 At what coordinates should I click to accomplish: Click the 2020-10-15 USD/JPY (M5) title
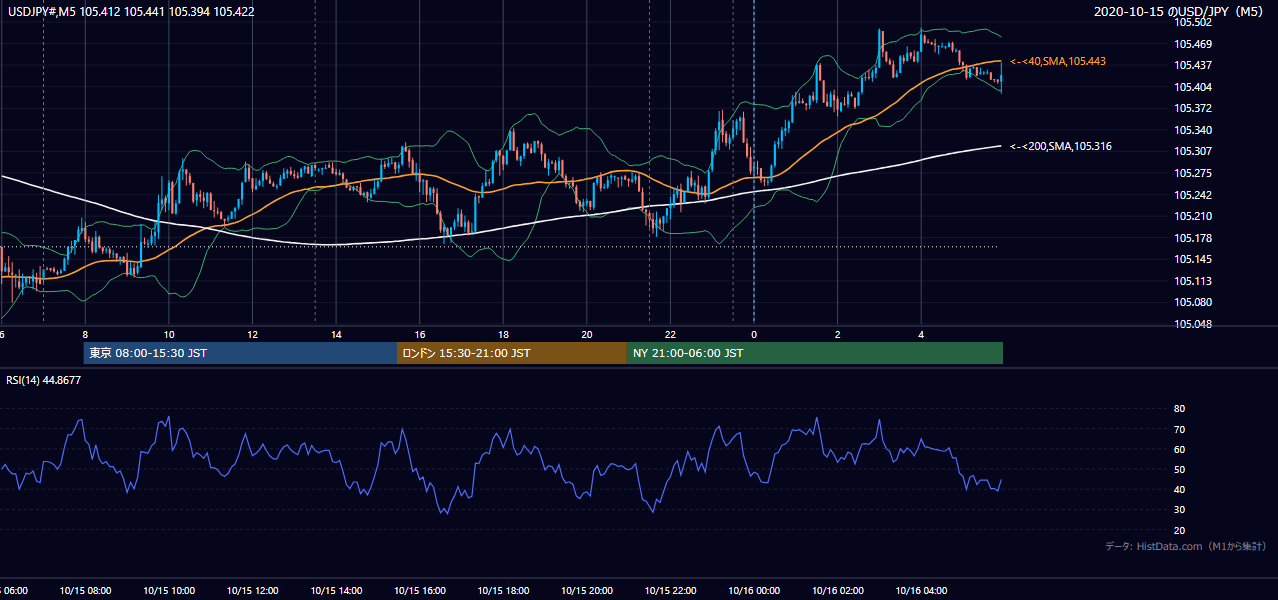tap(1180, 12)
